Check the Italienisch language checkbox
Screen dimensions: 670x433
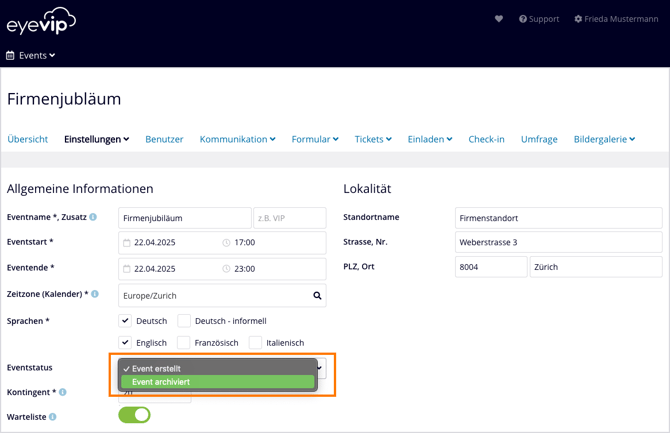(x=256, y=342)
